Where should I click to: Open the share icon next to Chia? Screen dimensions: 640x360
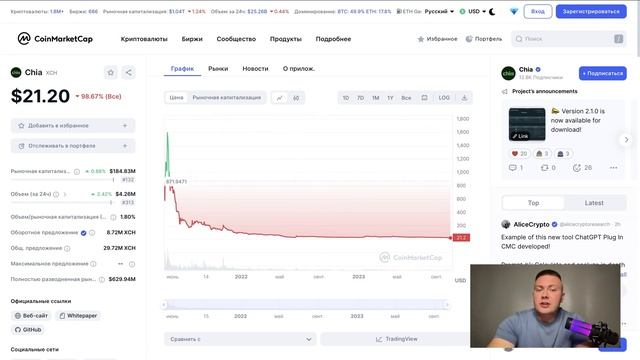click(x=129, y=73)
